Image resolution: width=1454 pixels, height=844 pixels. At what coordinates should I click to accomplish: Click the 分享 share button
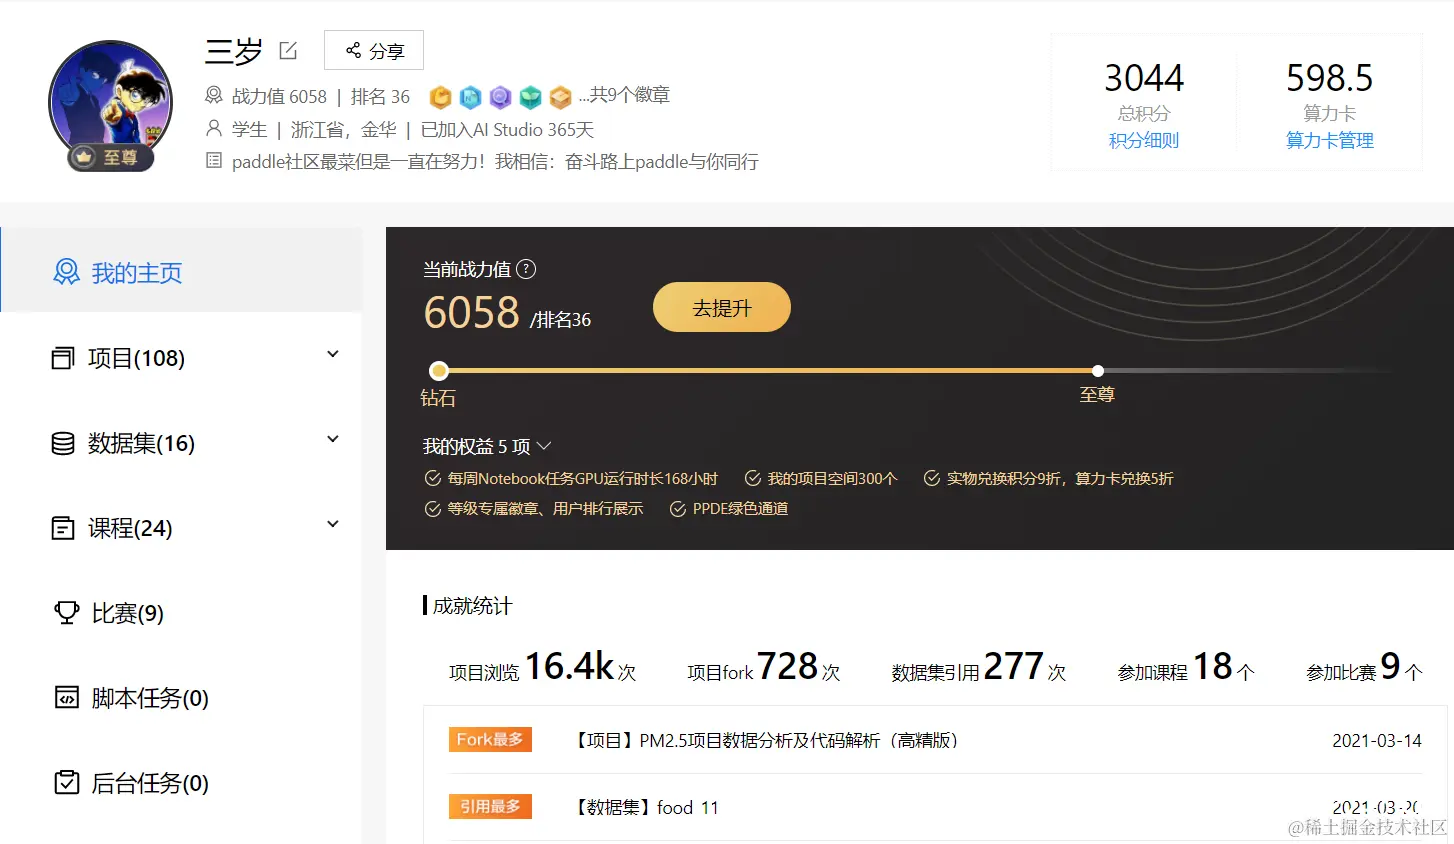pos(373,50)
